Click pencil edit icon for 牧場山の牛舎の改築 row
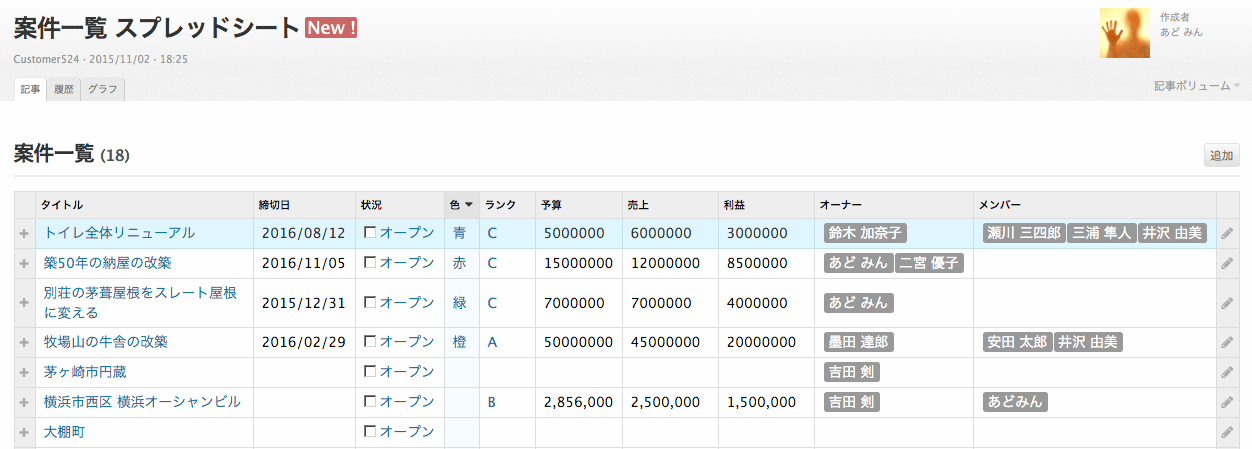1252x449 pixels. coord(1227,343)
